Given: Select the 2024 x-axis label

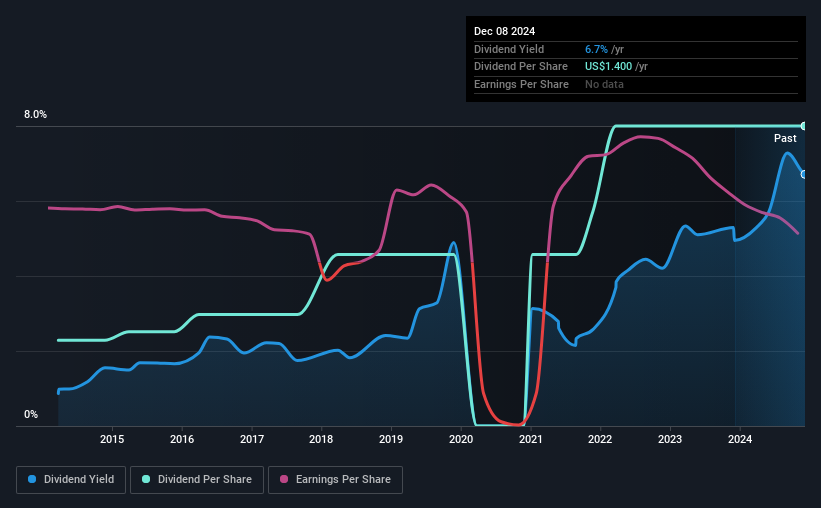Looking at the screenshot, I should pyautogui.click(x=740, y=439).
